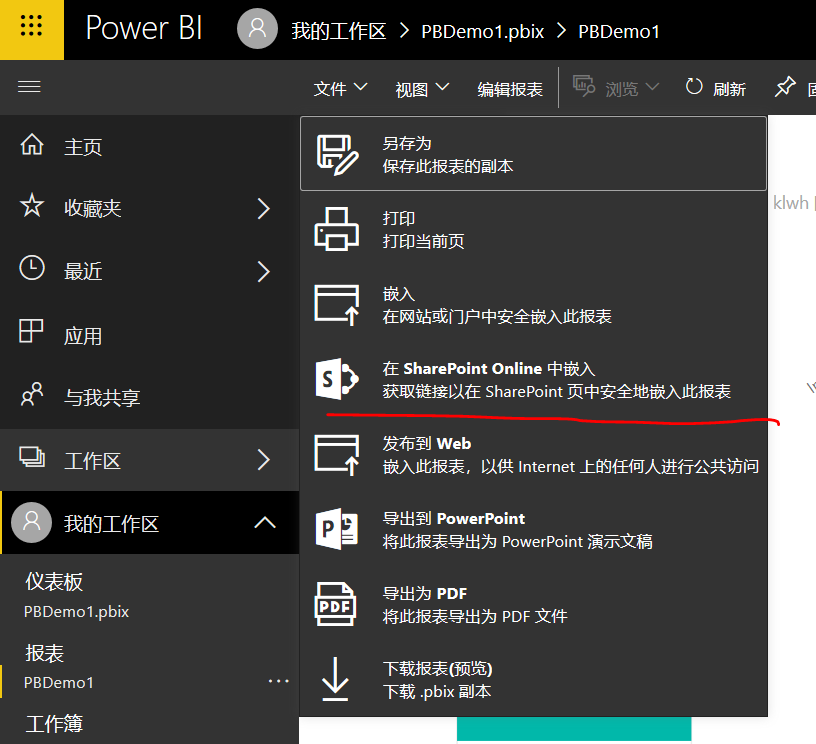Screen dimensions: 816x744
Task: Open the 视图 dropdown chevron
Action: pos(444,87)
